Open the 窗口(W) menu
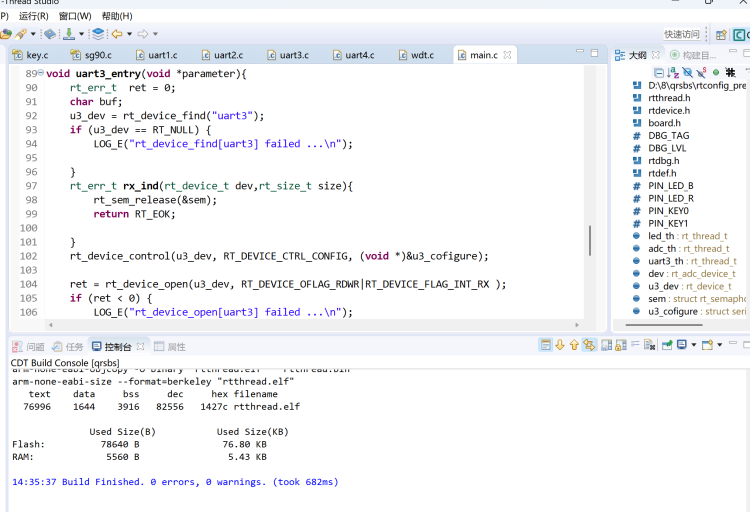Screen dimensions: 750x512 coord(75,16)
